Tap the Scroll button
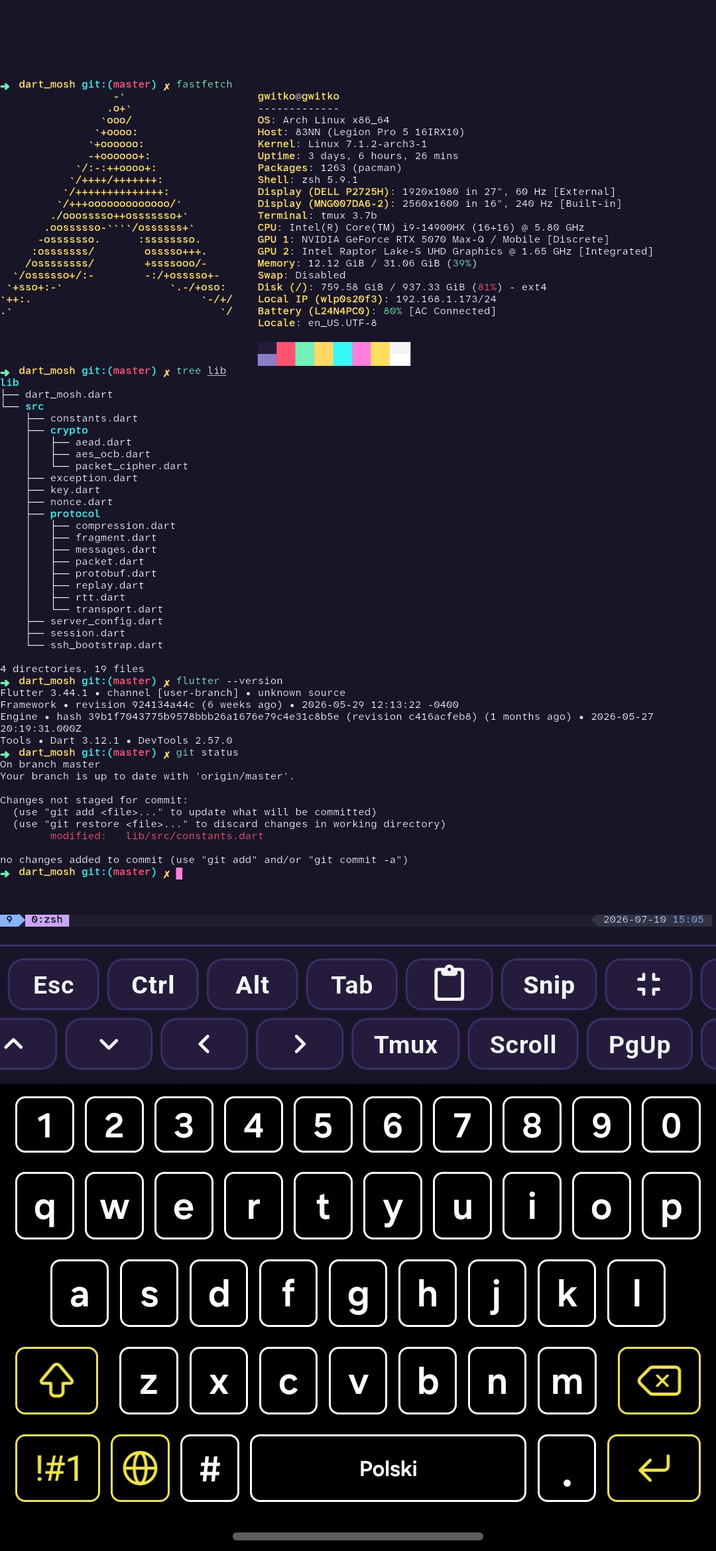 [523, 1044]
